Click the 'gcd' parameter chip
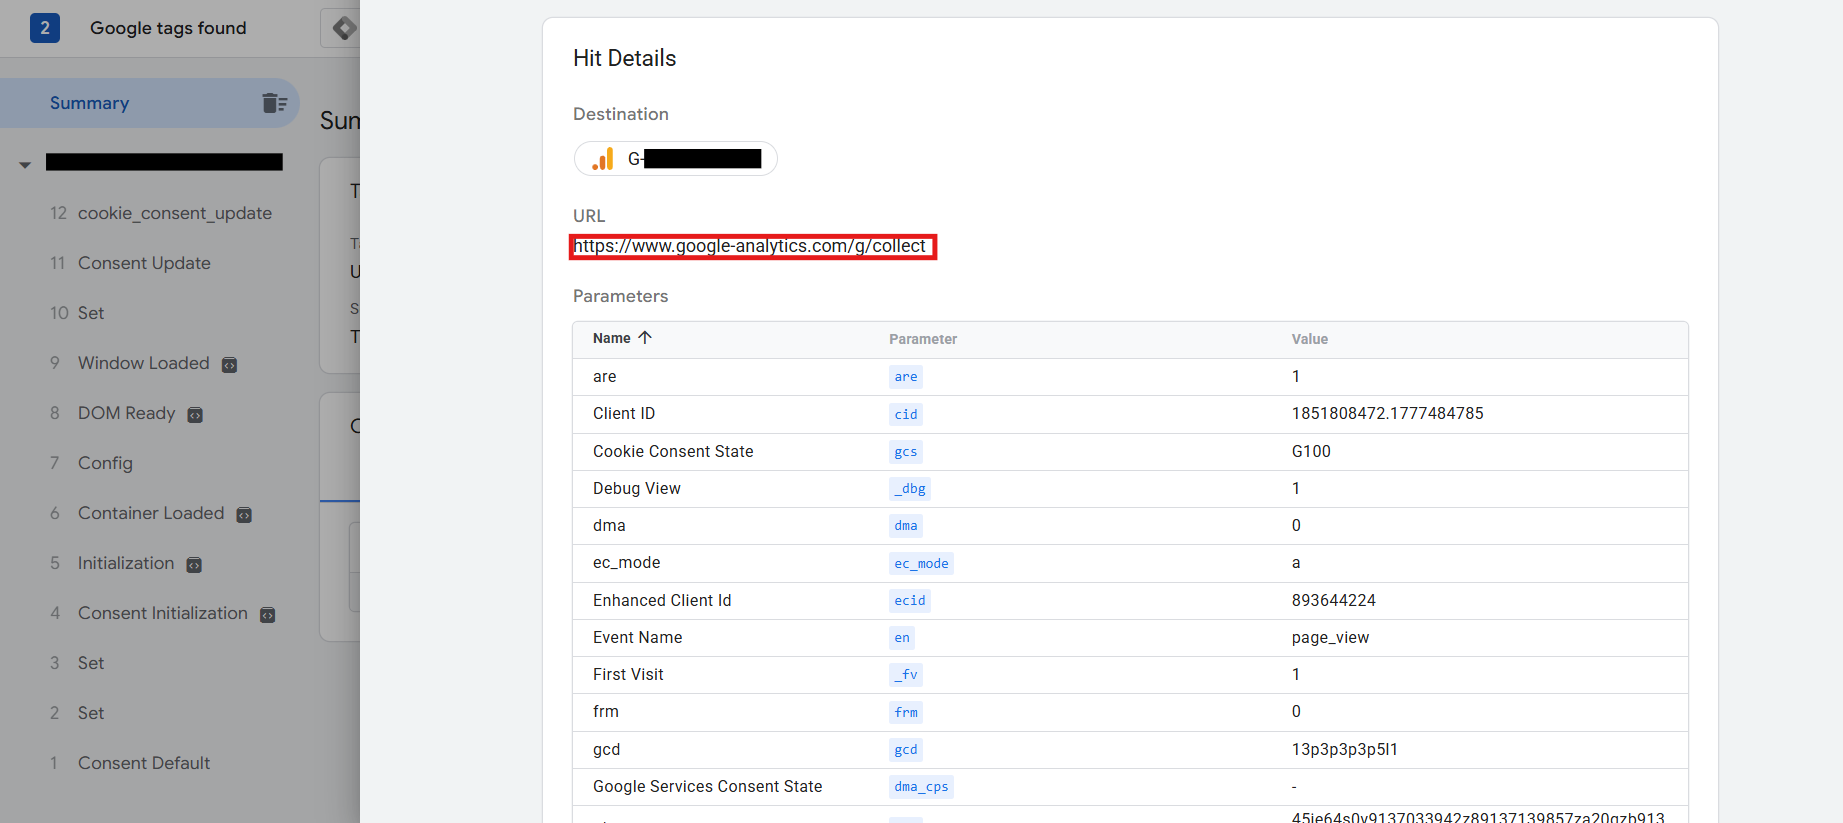The image size is (1843, 823). [x=906, y=750]
